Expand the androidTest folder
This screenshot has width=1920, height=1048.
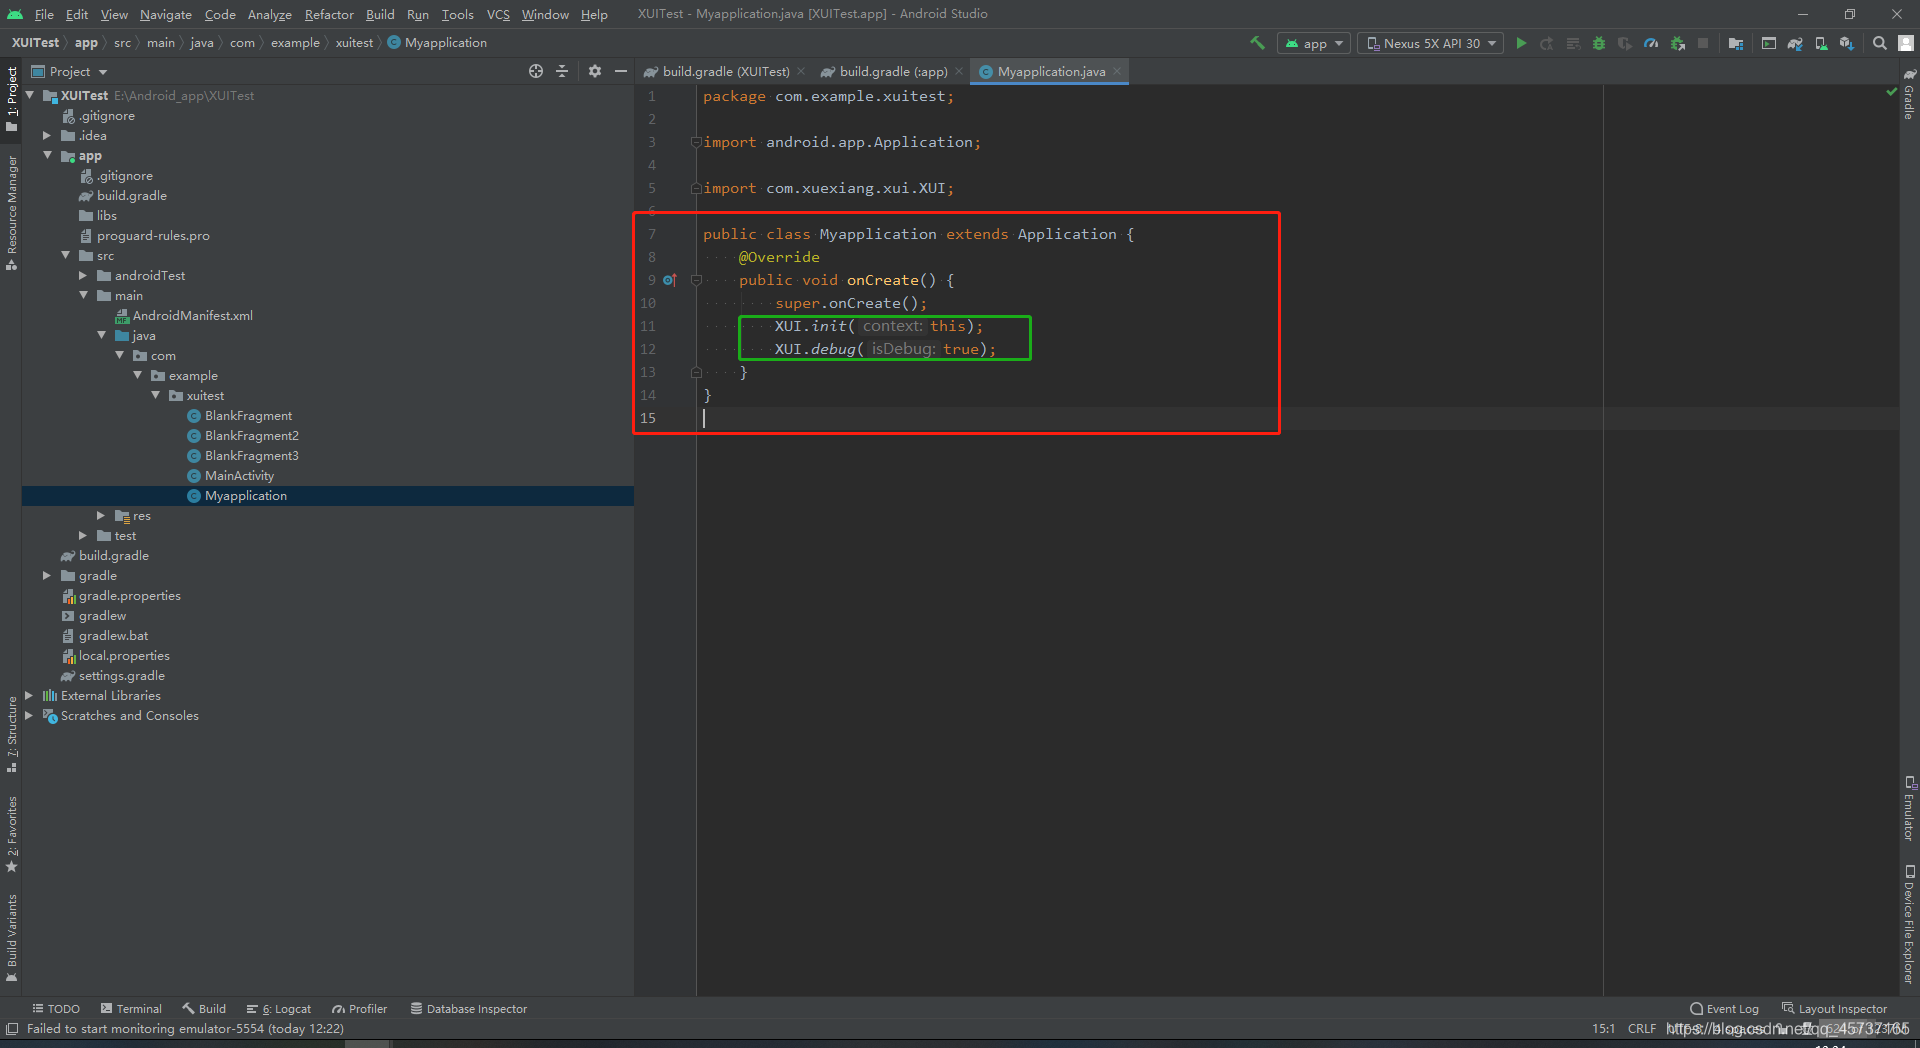[82, 275]
